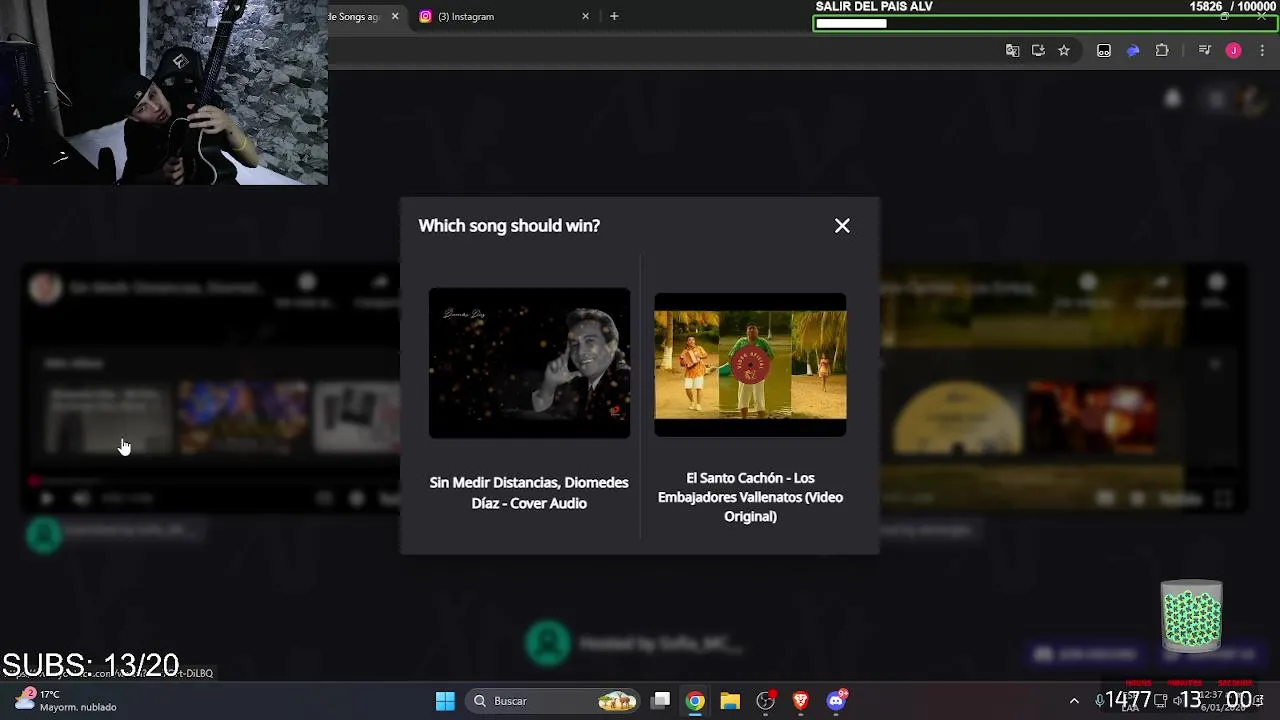The image size is (1280, 720).
Task: Open the round dark icon with red badge in taskbar
Action: 766,701
